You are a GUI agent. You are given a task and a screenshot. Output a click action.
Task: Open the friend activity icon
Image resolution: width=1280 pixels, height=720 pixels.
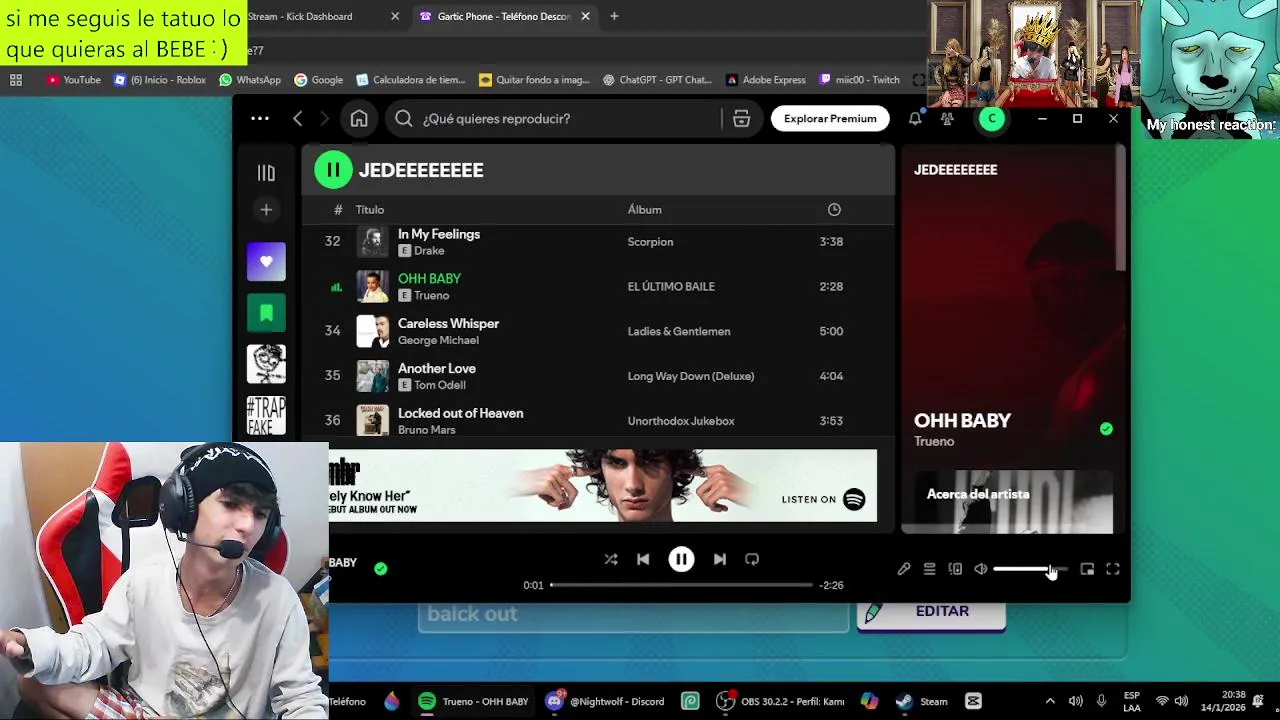pos(947,118)
